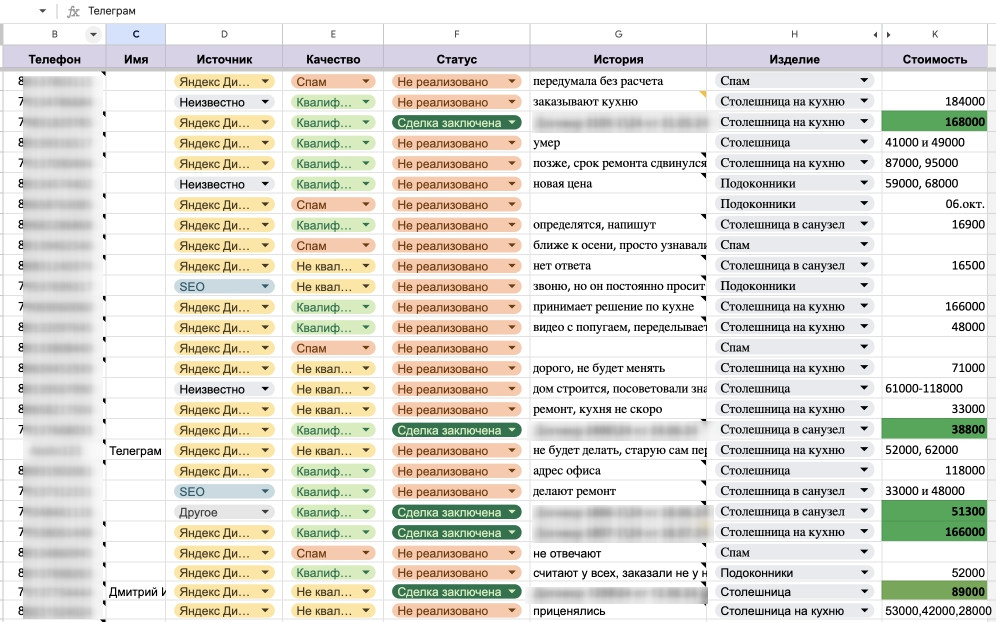Open column B header dropdown arrow
The height and width of the screenshot is (622, 996).
click(93, 34)
